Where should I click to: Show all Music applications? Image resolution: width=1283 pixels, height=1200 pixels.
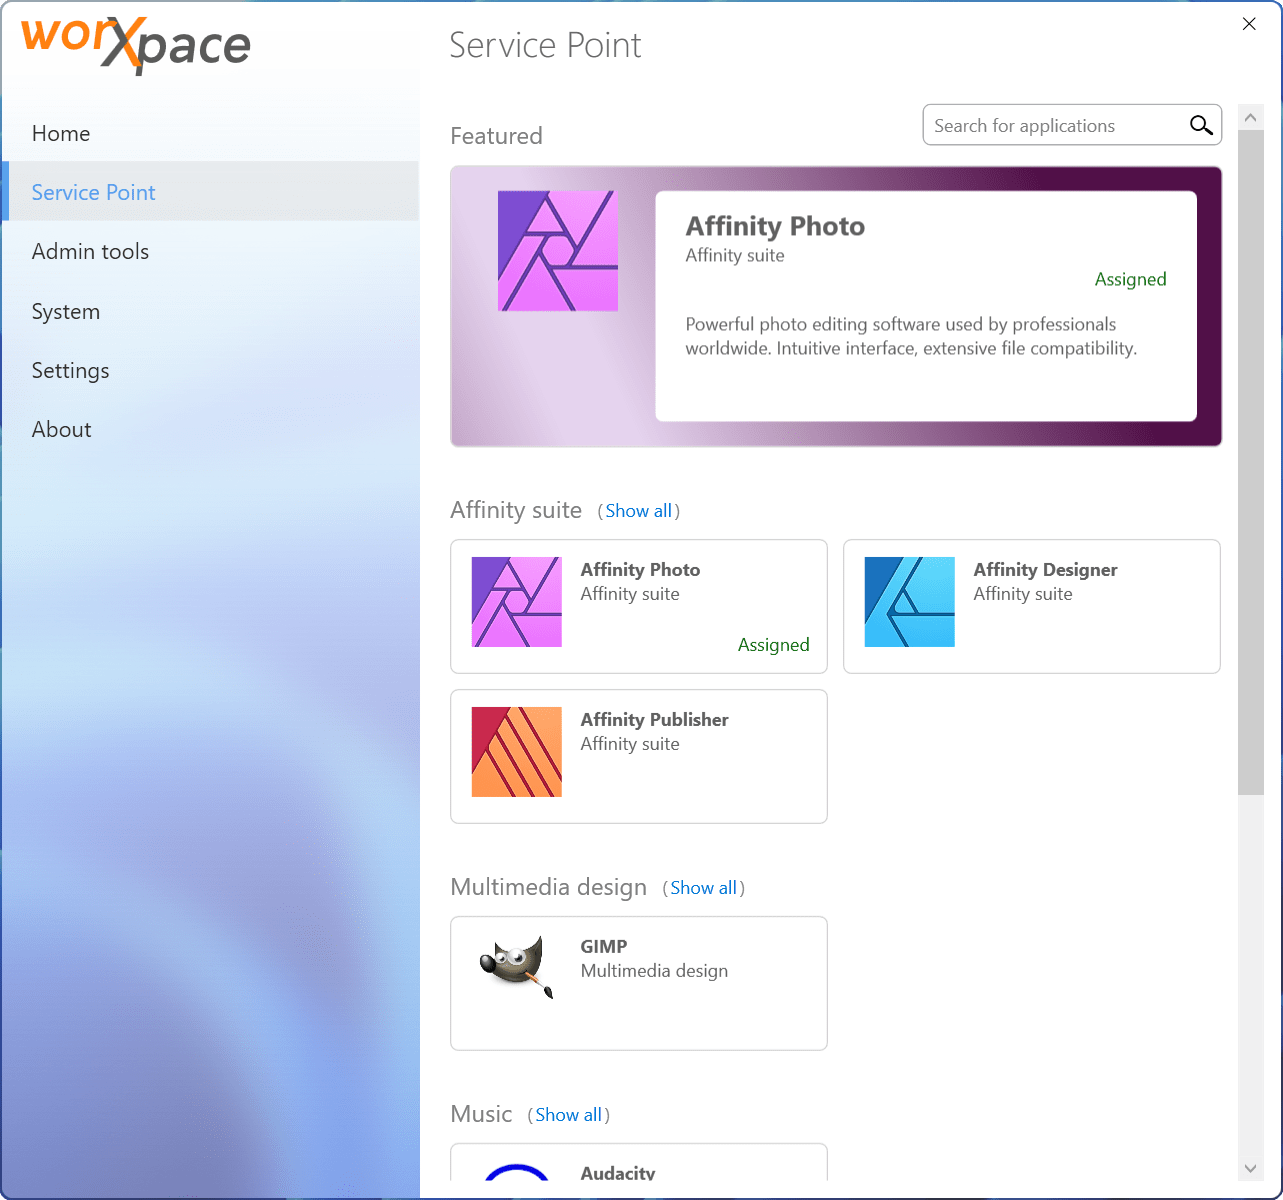point(569,1115)
